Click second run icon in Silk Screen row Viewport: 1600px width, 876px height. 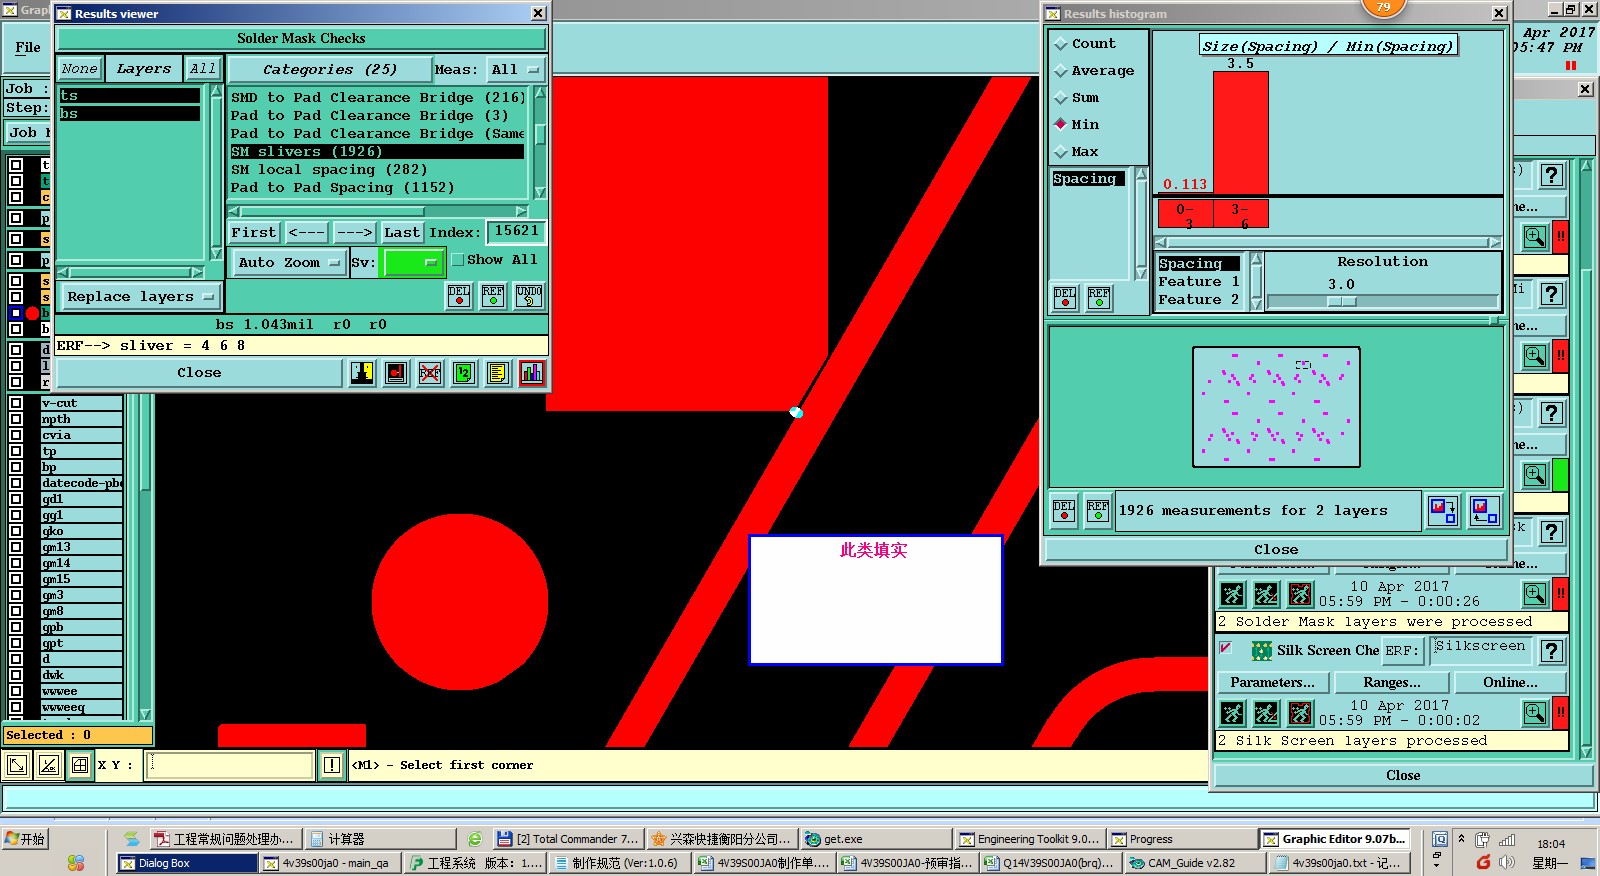coord(1266,713)
